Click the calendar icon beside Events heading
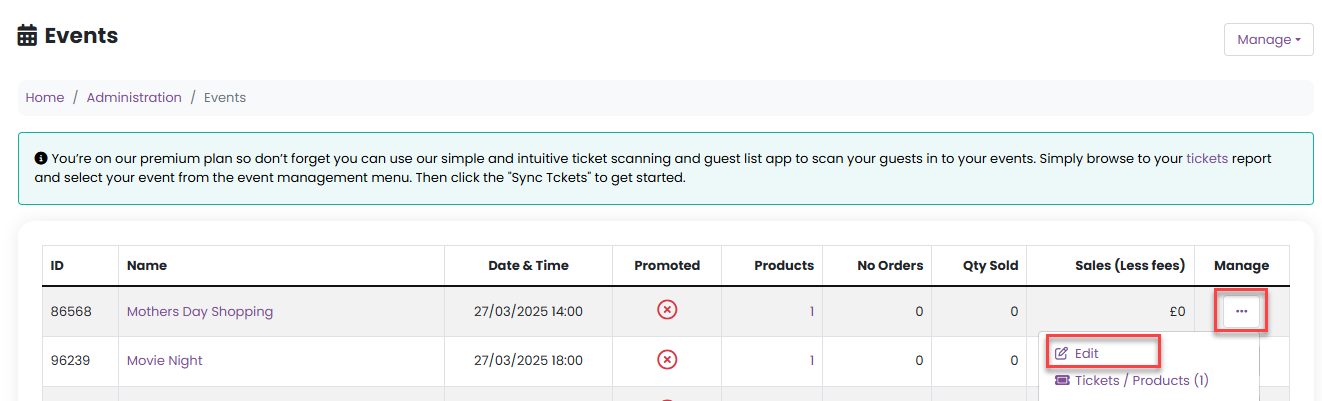The width and height of the screenshot is (1322, 401). [28, 36]
